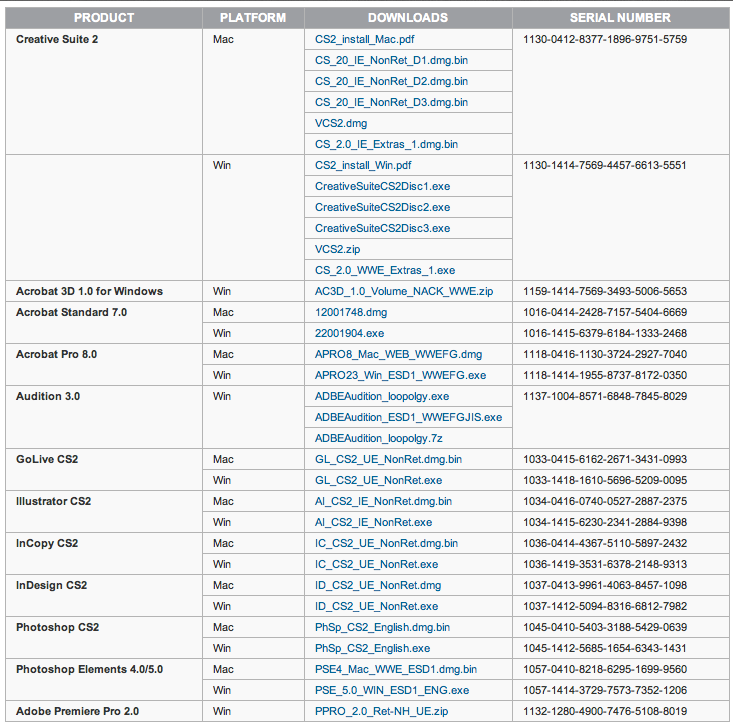Screen dimensions: 733x723
Task: Click the SERIAL NUMBER column header
Action: coord(620,18)
